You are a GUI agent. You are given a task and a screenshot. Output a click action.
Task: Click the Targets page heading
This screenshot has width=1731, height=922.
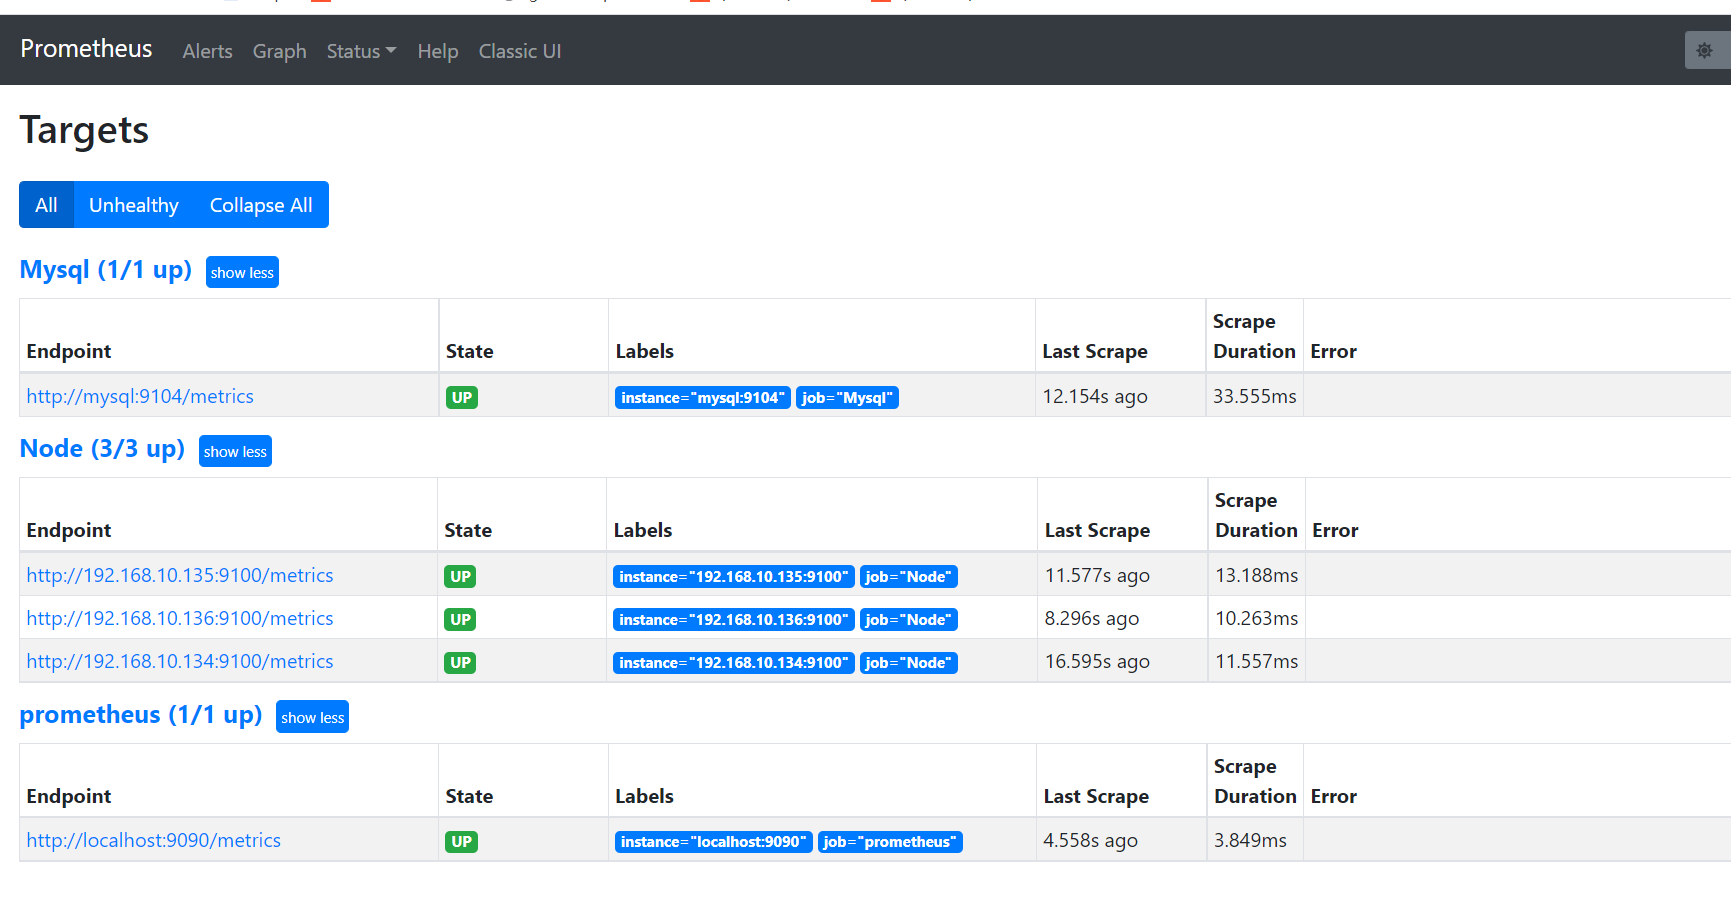coord(84,130)
